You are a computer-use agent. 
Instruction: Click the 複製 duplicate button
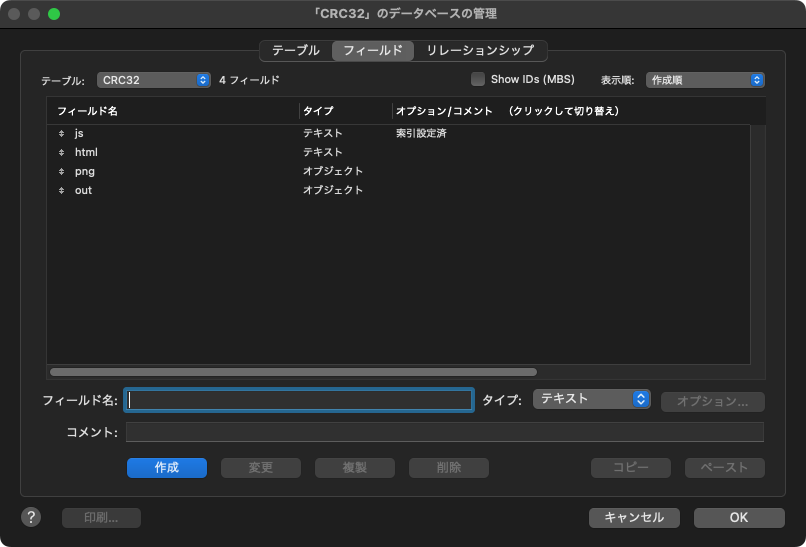click(x=355, y=468)
